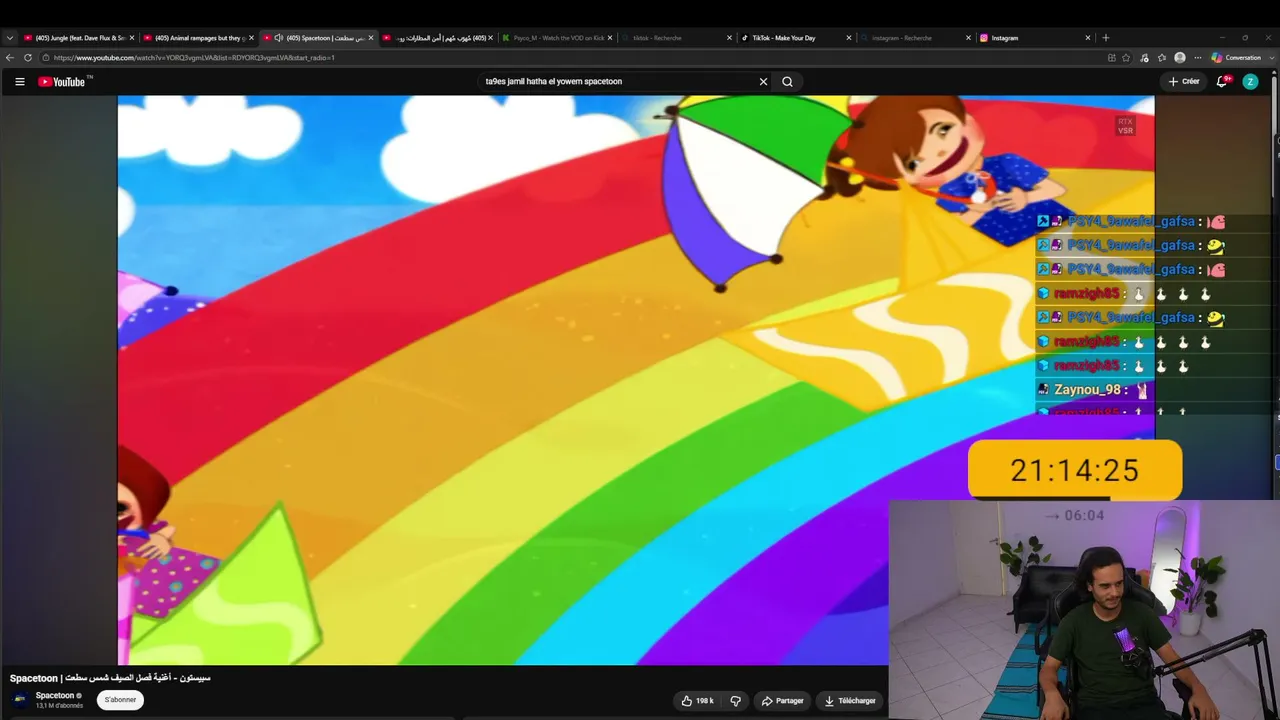Click the browser address bar URL
Viewport: 1280px width, 720px height.
click(195, 58)
